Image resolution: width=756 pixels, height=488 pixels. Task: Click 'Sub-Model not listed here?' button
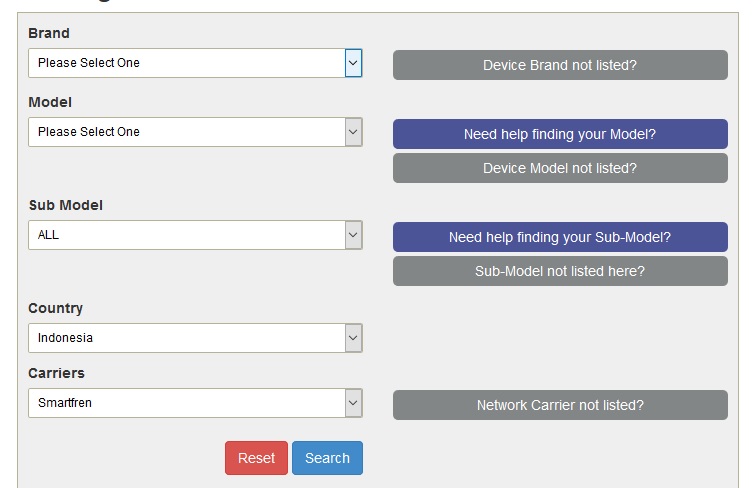point(560,271)
